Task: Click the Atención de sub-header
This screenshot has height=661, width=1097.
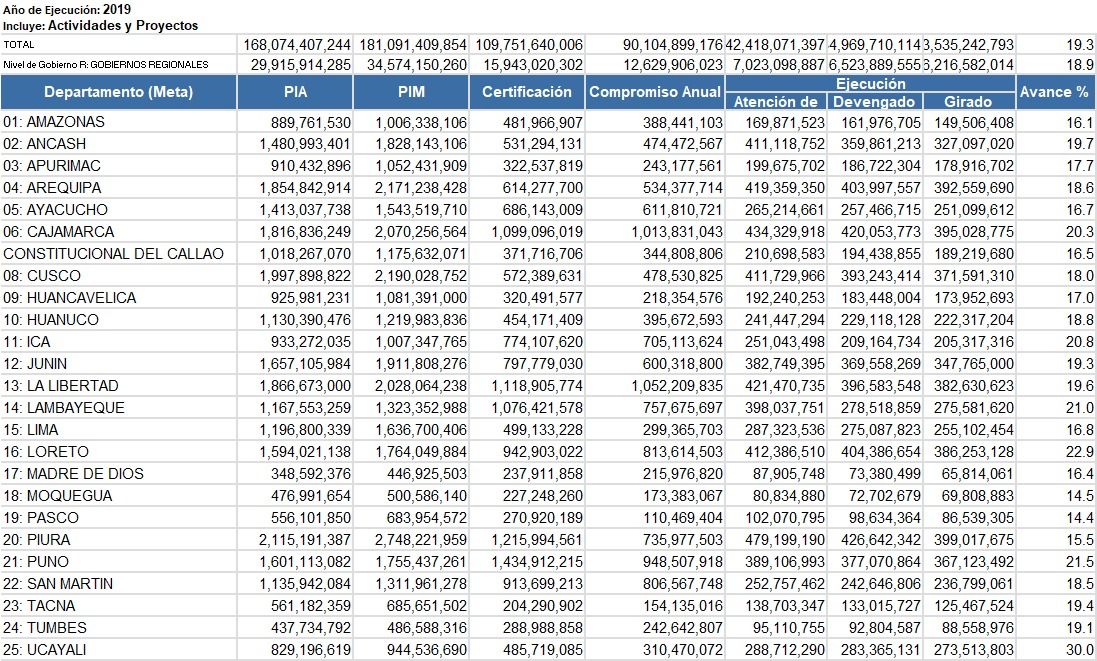Action: (x=776, y=101)
